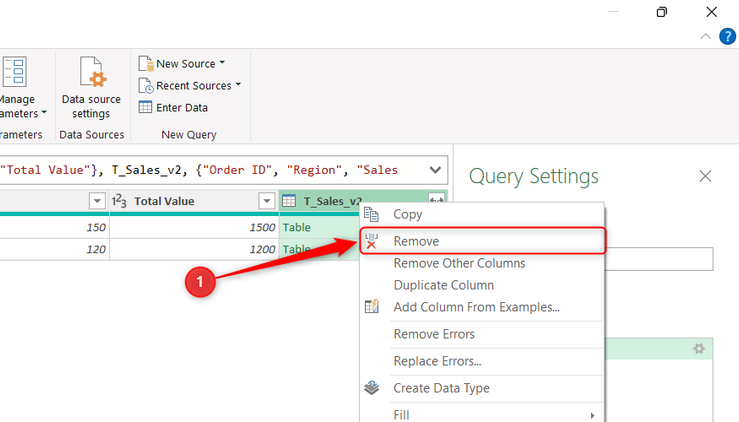Click the New Source icon

pyautogui.click(x=146, y=64)
